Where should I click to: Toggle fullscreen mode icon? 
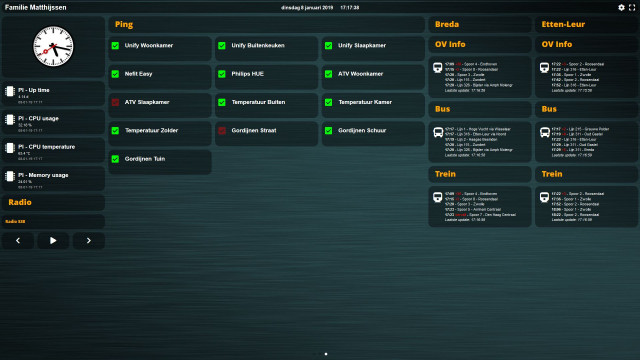tap(632, 7)
